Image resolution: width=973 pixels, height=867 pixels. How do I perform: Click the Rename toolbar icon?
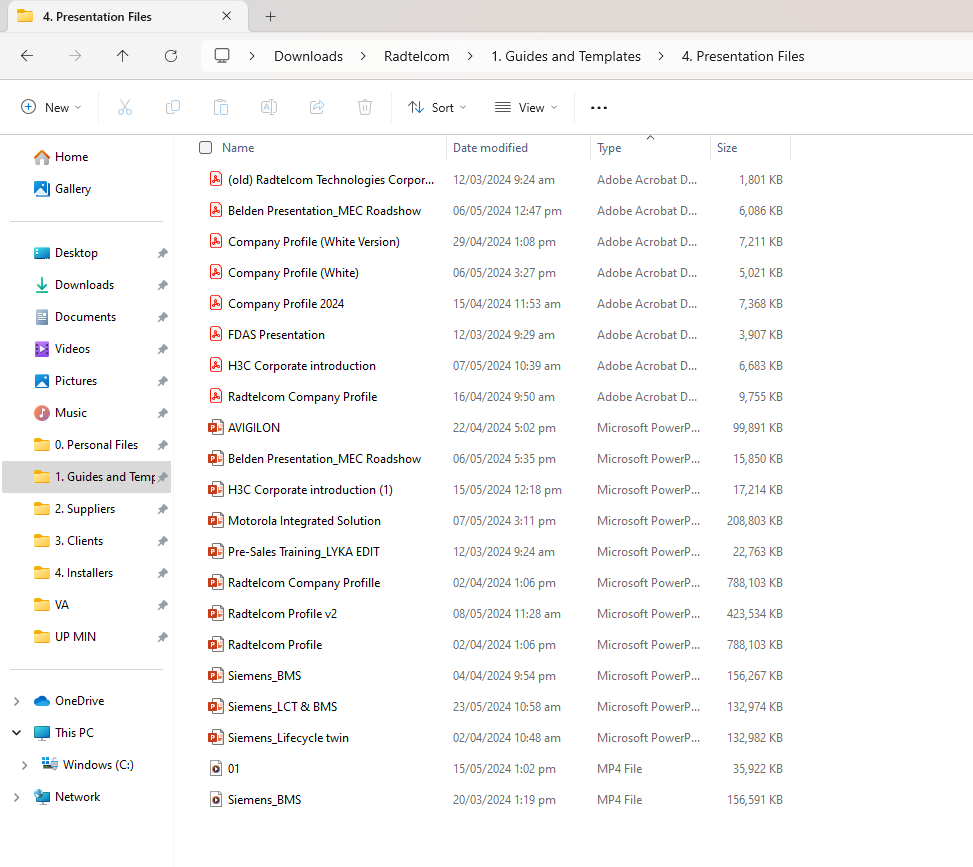[269, 107]
